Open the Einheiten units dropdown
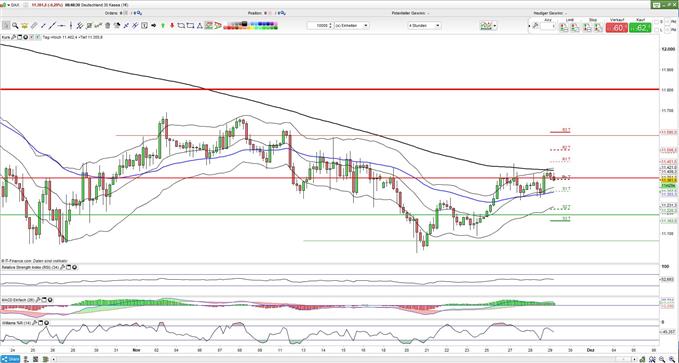This screenshot has width=679, height=363. coord(351,26)
